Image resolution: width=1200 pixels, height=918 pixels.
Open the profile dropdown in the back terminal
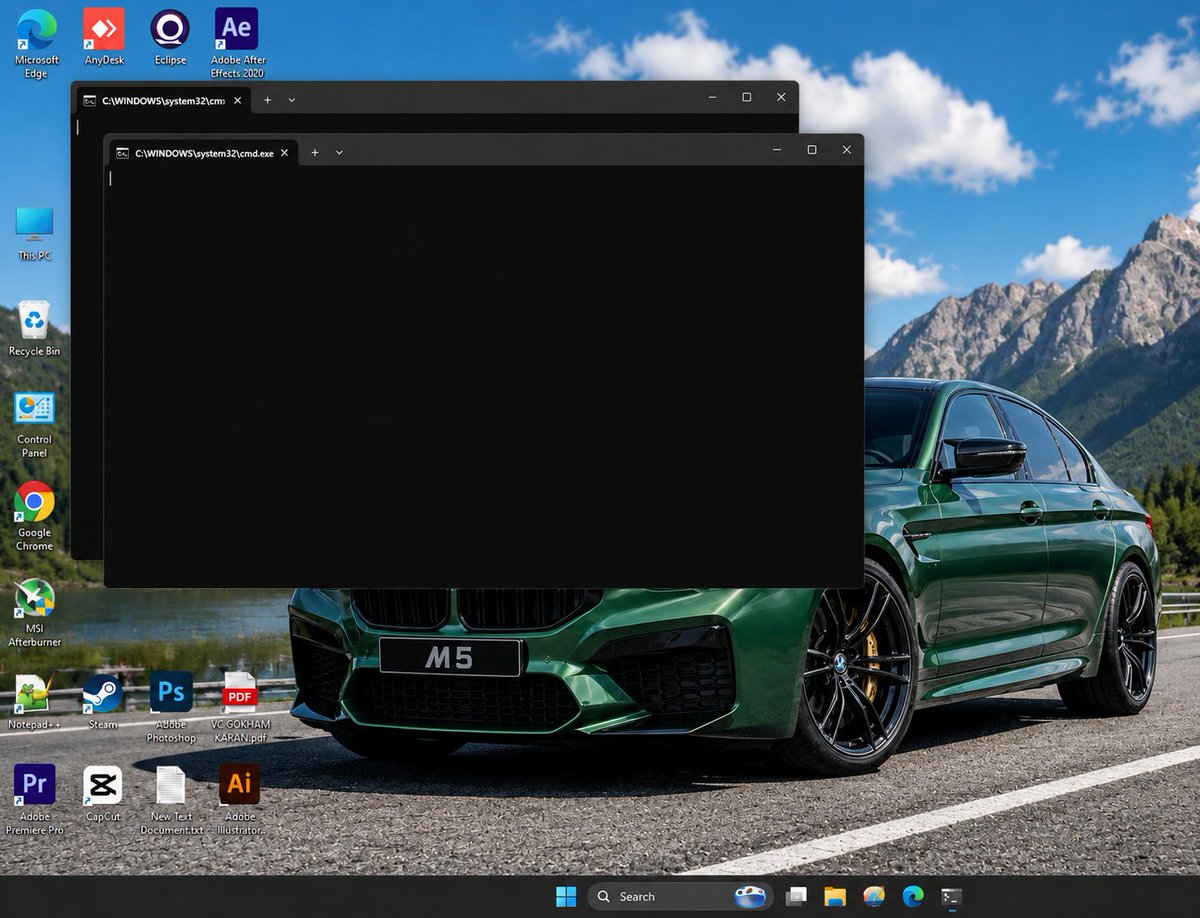coord(291,100)
